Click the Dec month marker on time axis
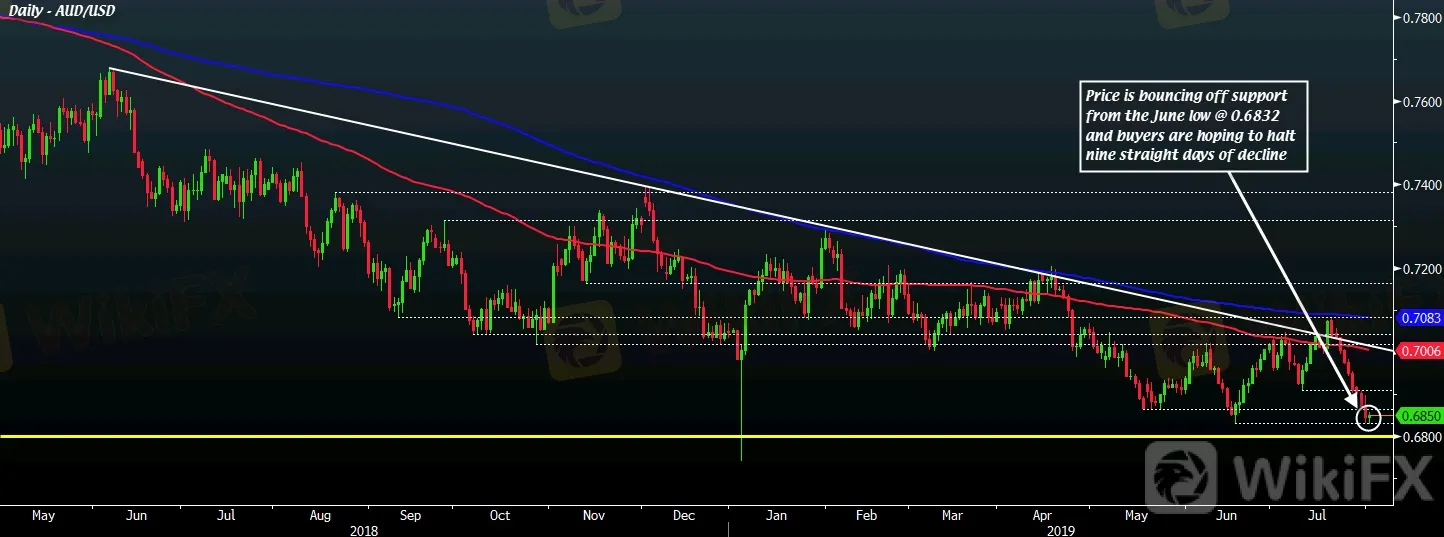The width and height of the screenshot is (1444, 537). coord(685,516)
